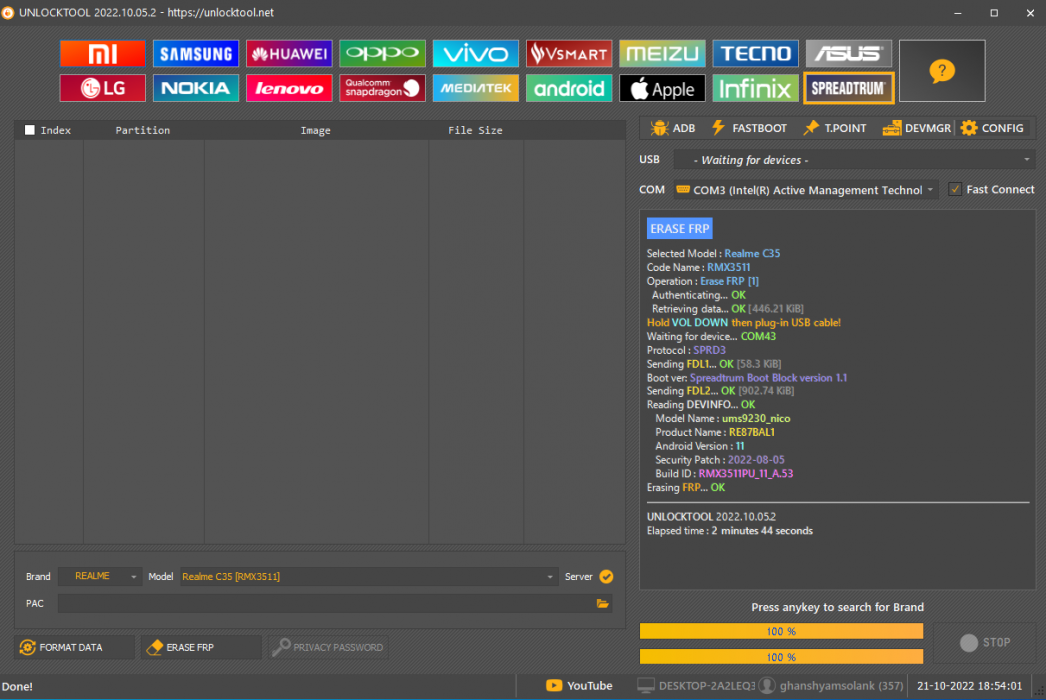Click the ERASE FRP log header label
Viewport: 1046px width, 700px height.
679,229
